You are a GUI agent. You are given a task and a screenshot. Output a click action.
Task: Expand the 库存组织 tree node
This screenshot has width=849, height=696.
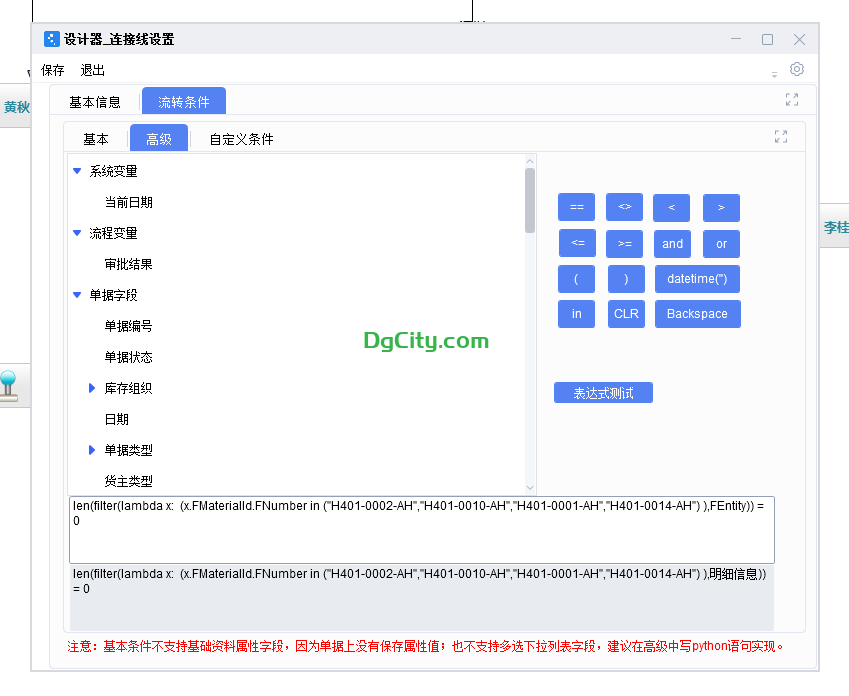point(92,388)
